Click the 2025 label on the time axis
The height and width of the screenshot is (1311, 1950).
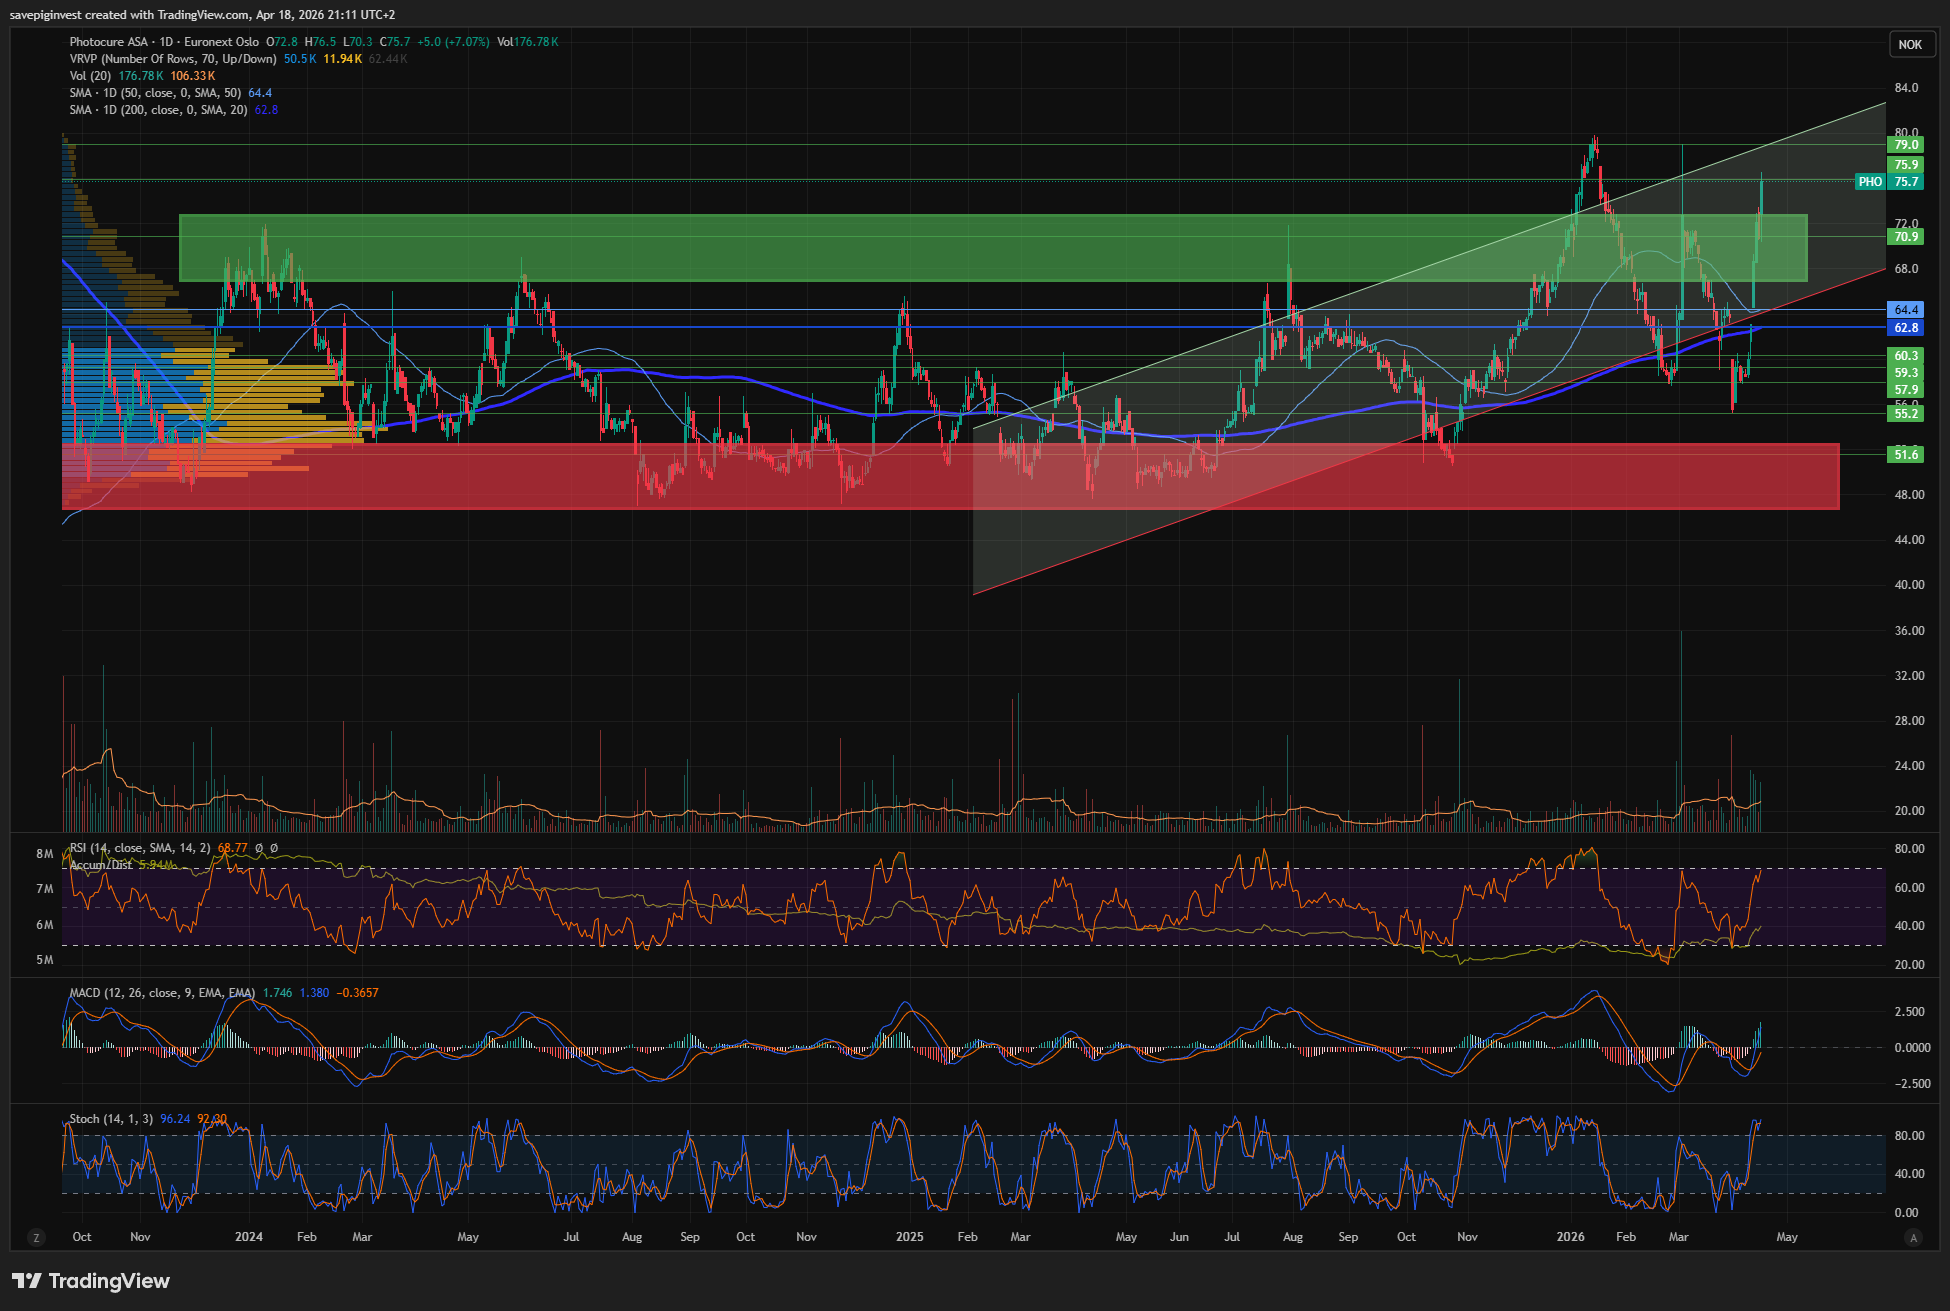[909, 1237]
